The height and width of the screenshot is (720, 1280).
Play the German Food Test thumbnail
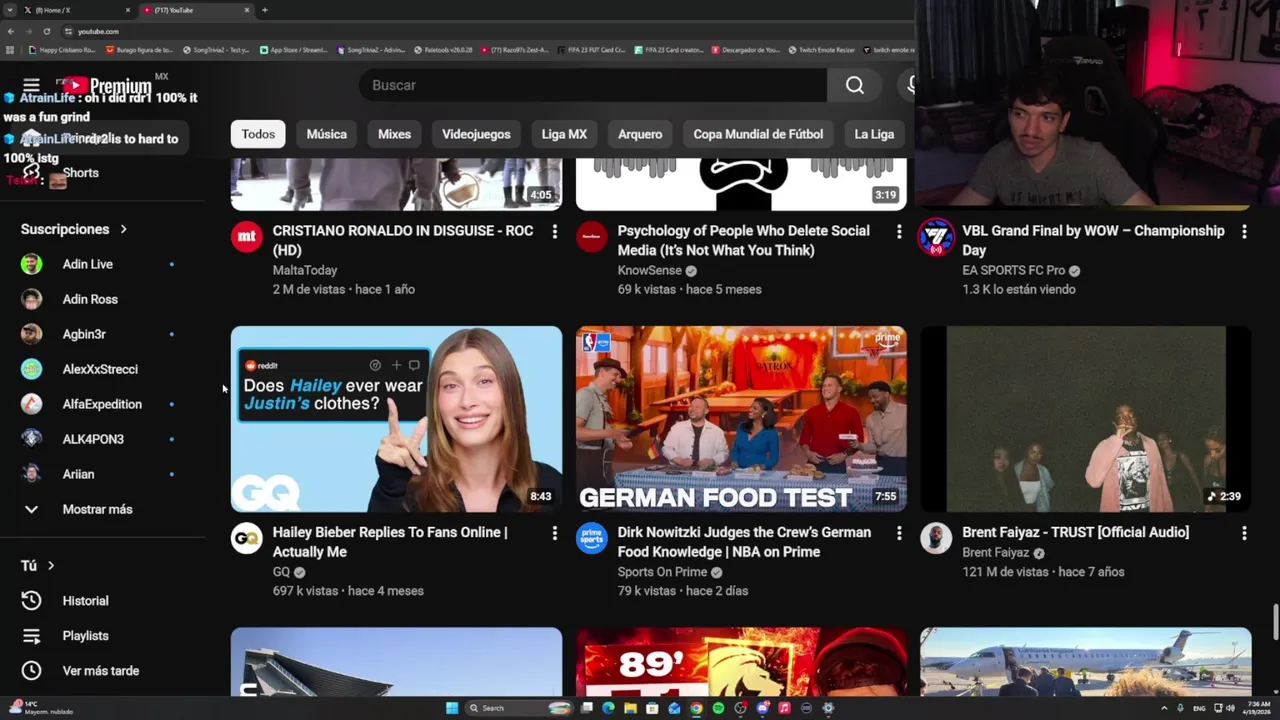coord(741,419)
